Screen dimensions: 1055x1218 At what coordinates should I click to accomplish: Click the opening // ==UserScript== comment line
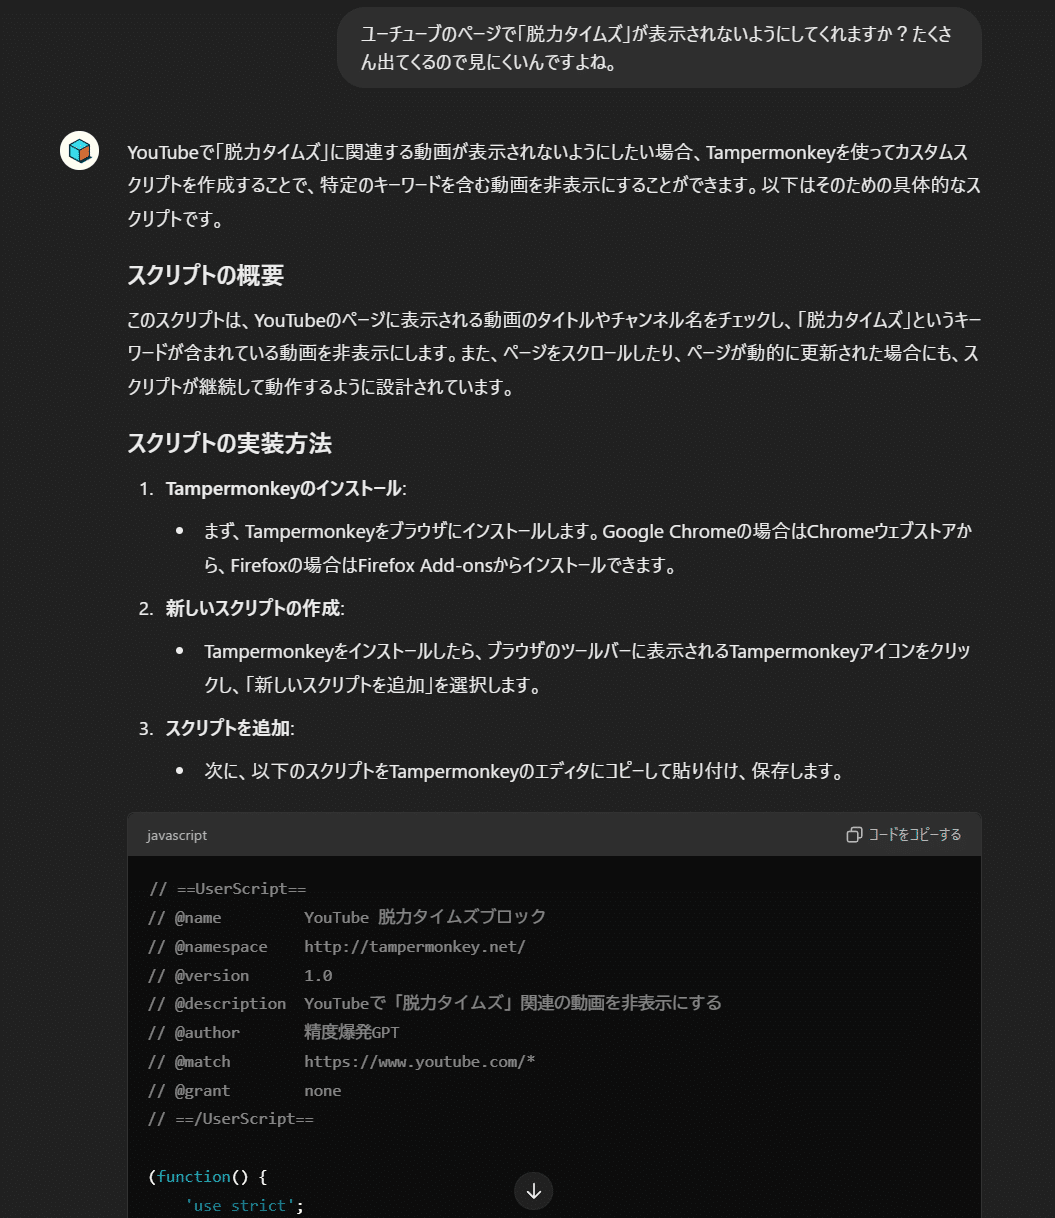click(x=227, y=889)
